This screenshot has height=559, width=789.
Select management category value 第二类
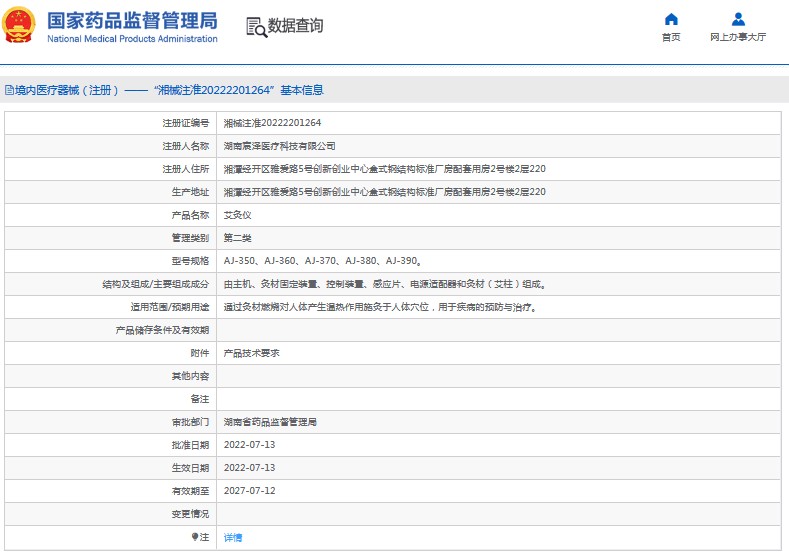[238, 238]
